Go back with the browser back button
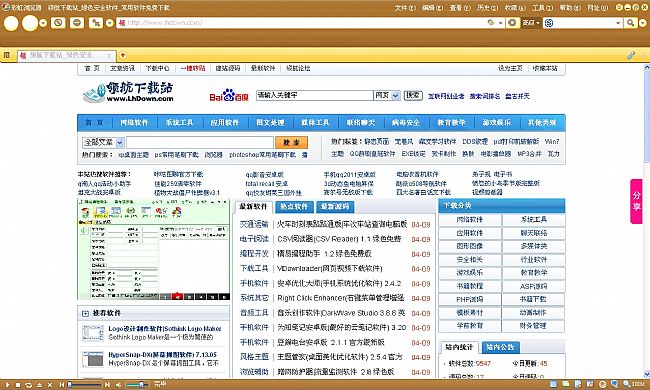Image resolution: width=650 pixels, height=390 pixels. click(x=11, y=23)
